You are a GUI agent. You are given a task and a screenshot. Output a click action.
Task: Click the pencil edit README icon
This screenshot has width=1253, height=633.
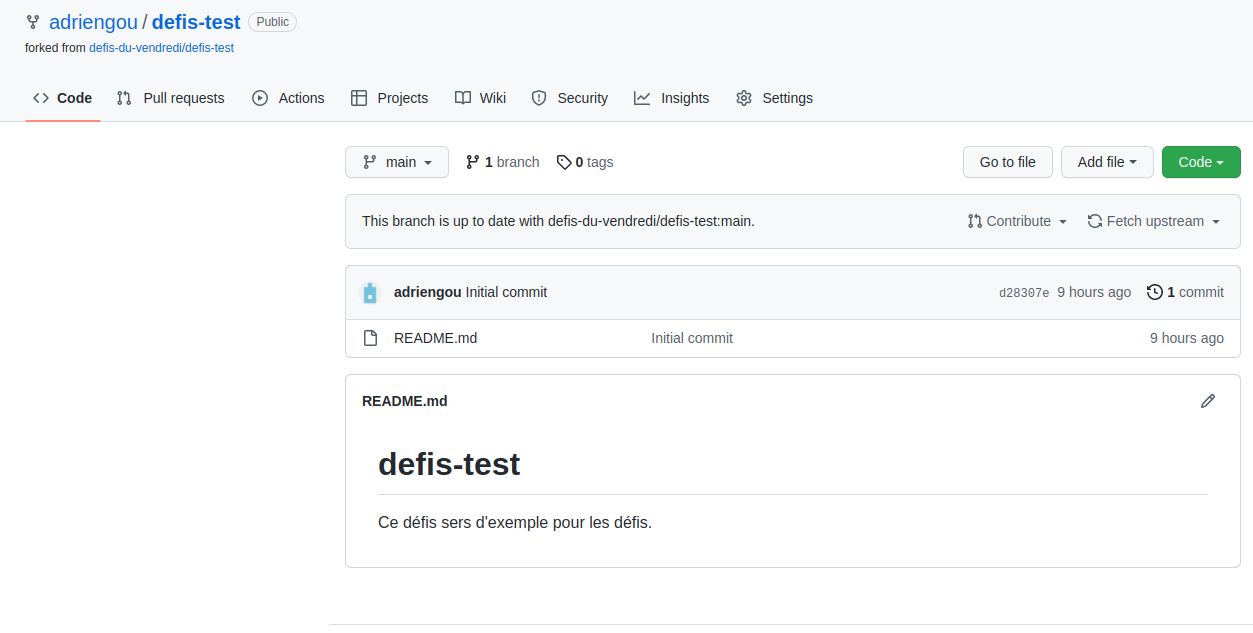pos(1208,401)
